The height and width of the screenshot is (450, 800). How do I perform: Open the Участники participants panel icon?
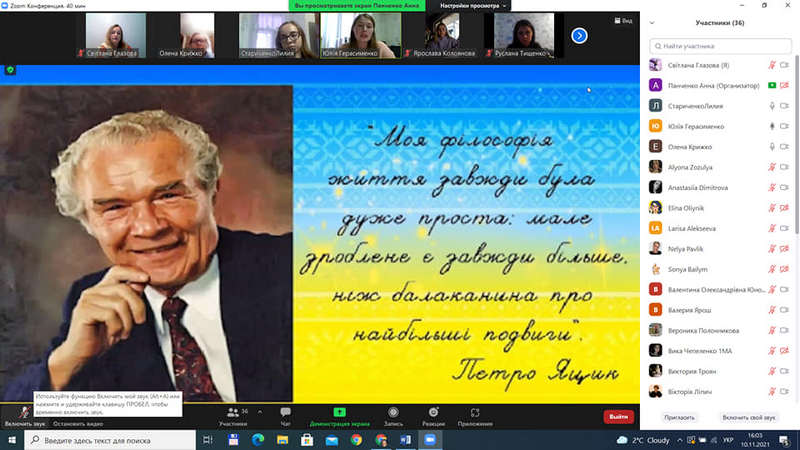tap(233, 412)
